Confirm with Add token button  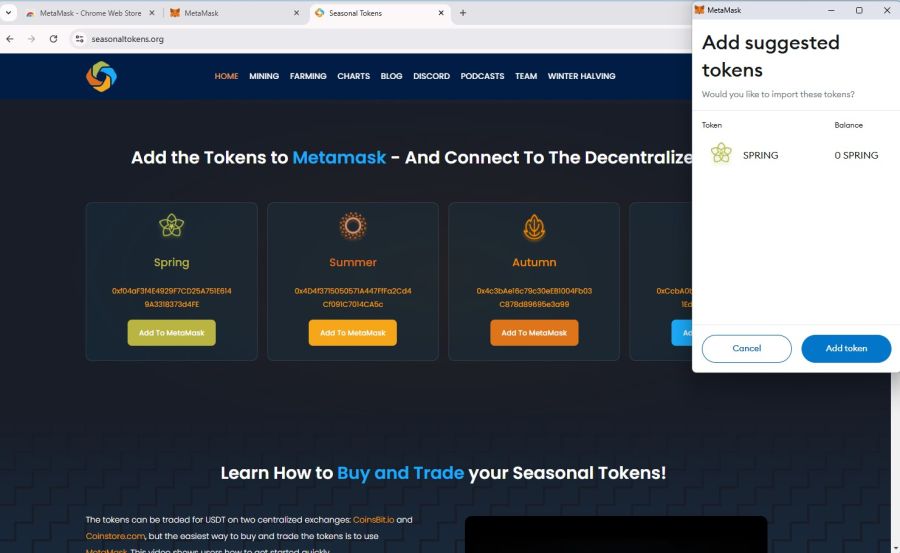pos(846,349)
